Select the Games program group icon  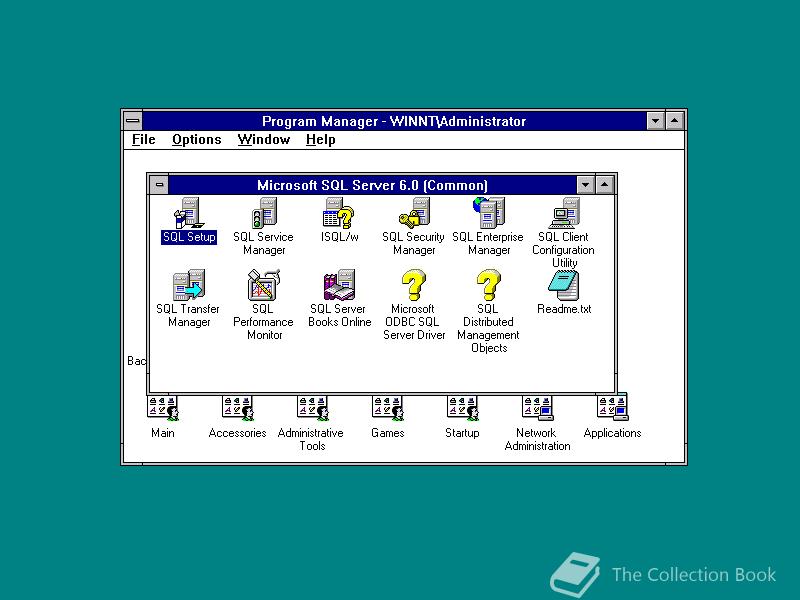388,408
